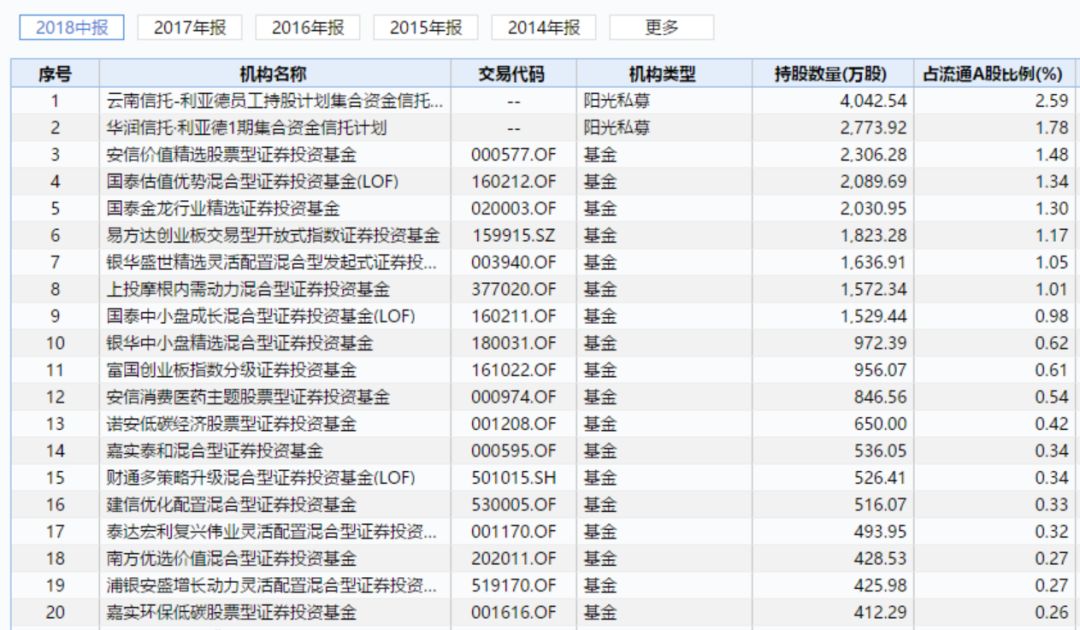Click the 更多 button for more reports

click(x=662, y=28)
